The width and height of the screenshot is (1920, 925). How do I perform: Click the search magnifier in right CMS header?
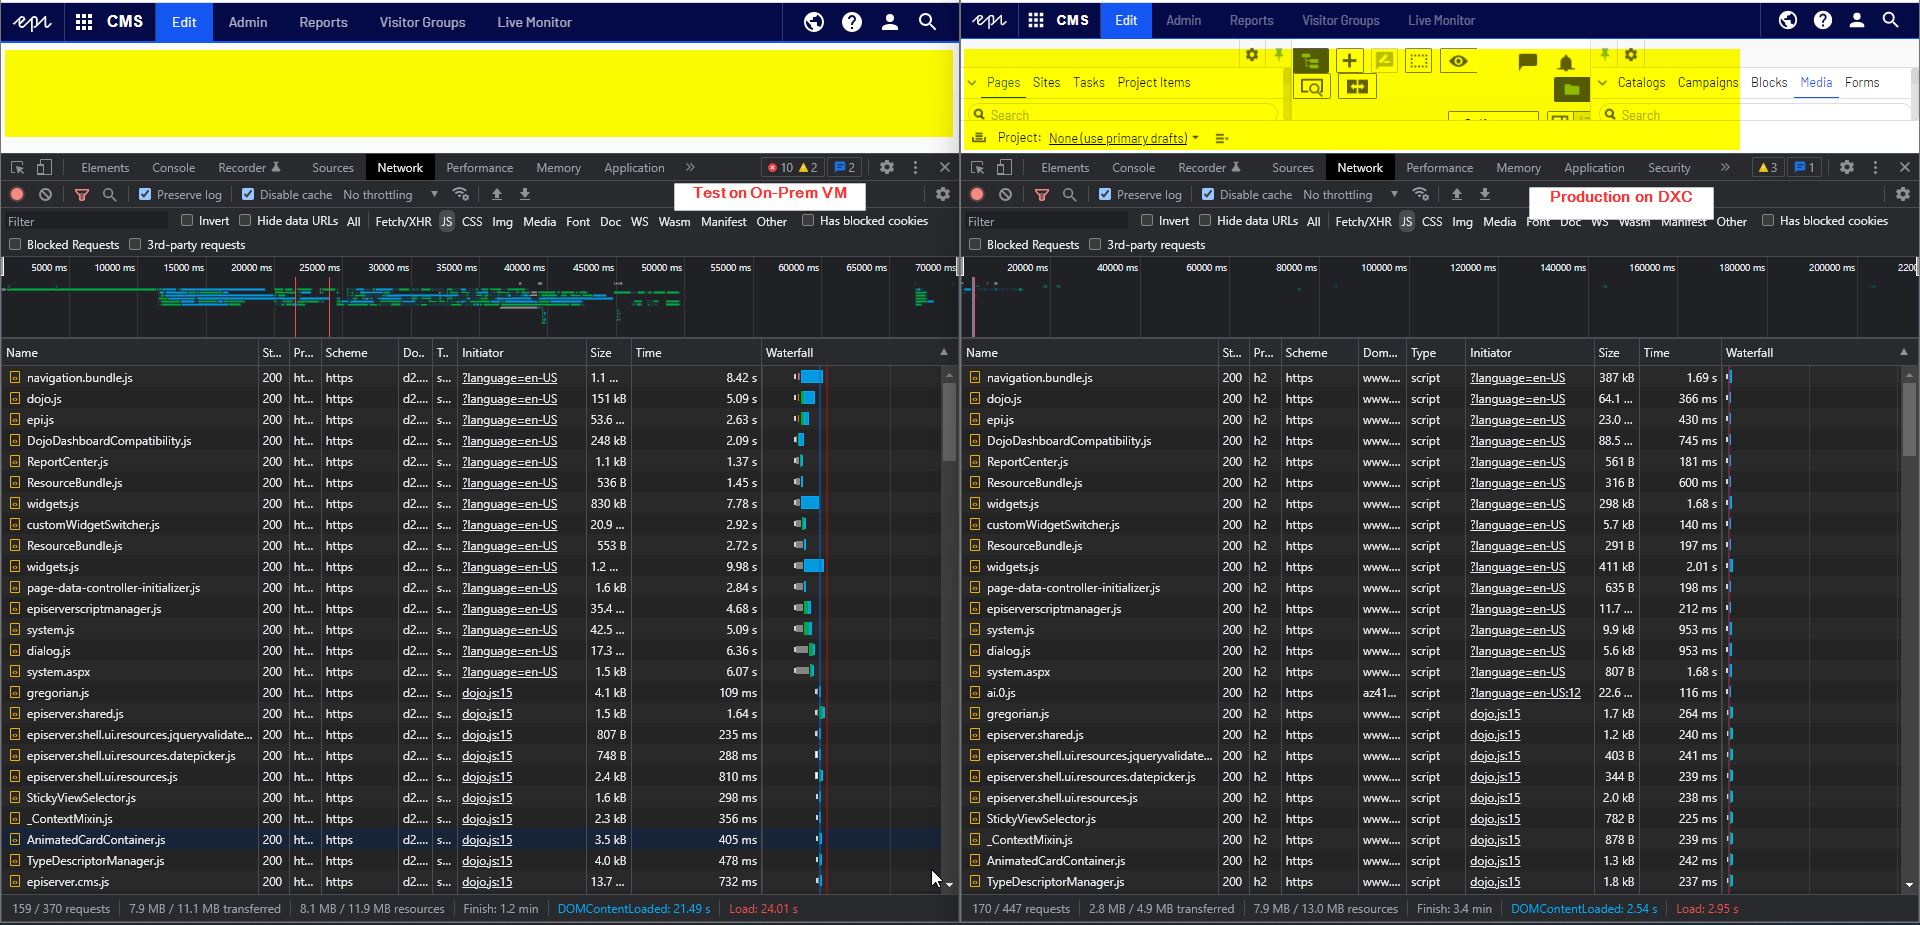pyautogui.click(x=1890, y=20)
